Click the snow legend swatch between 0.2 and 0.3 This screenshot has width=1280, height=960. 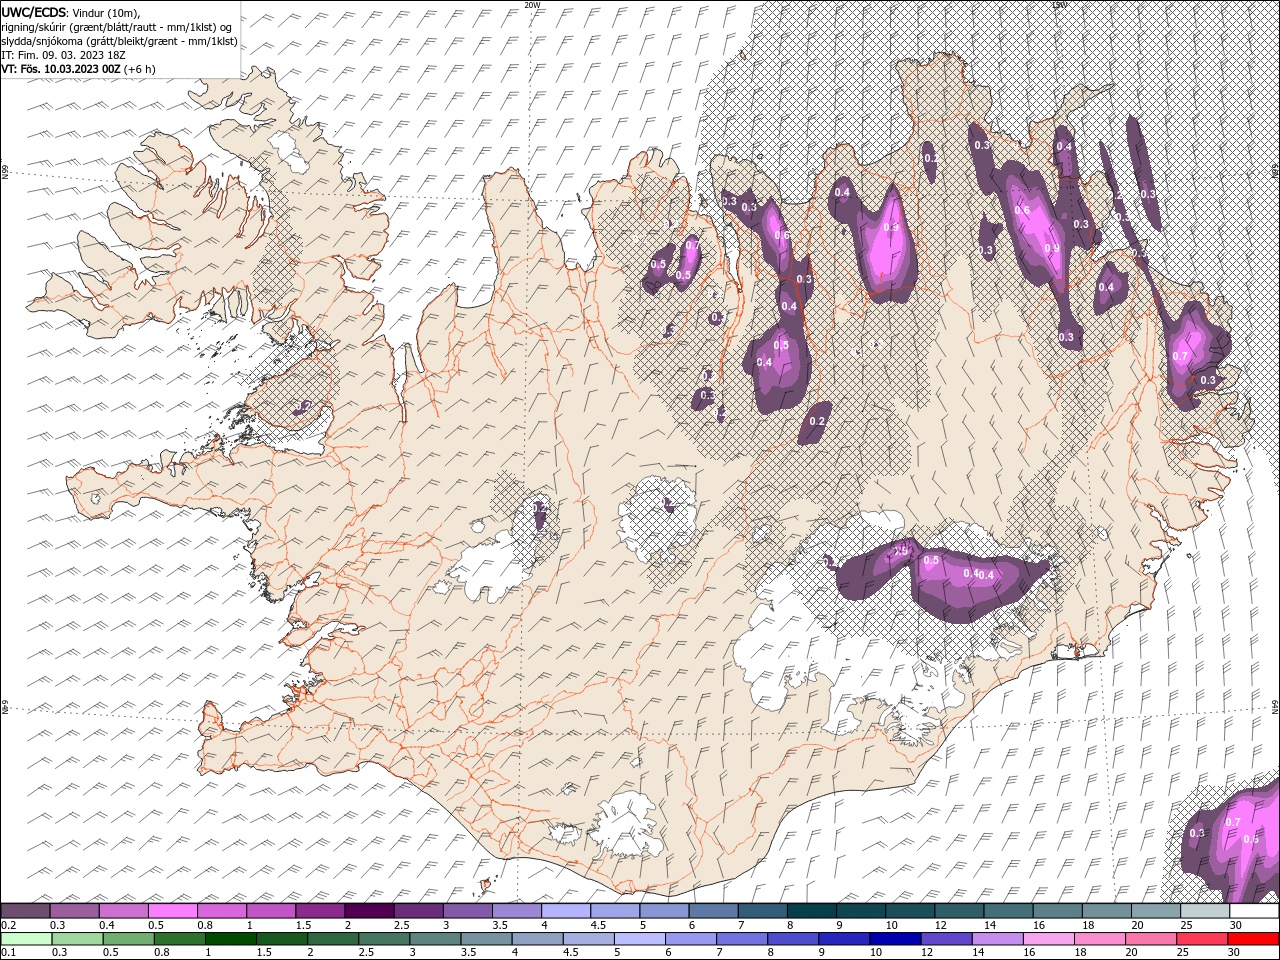coord(25,911)
